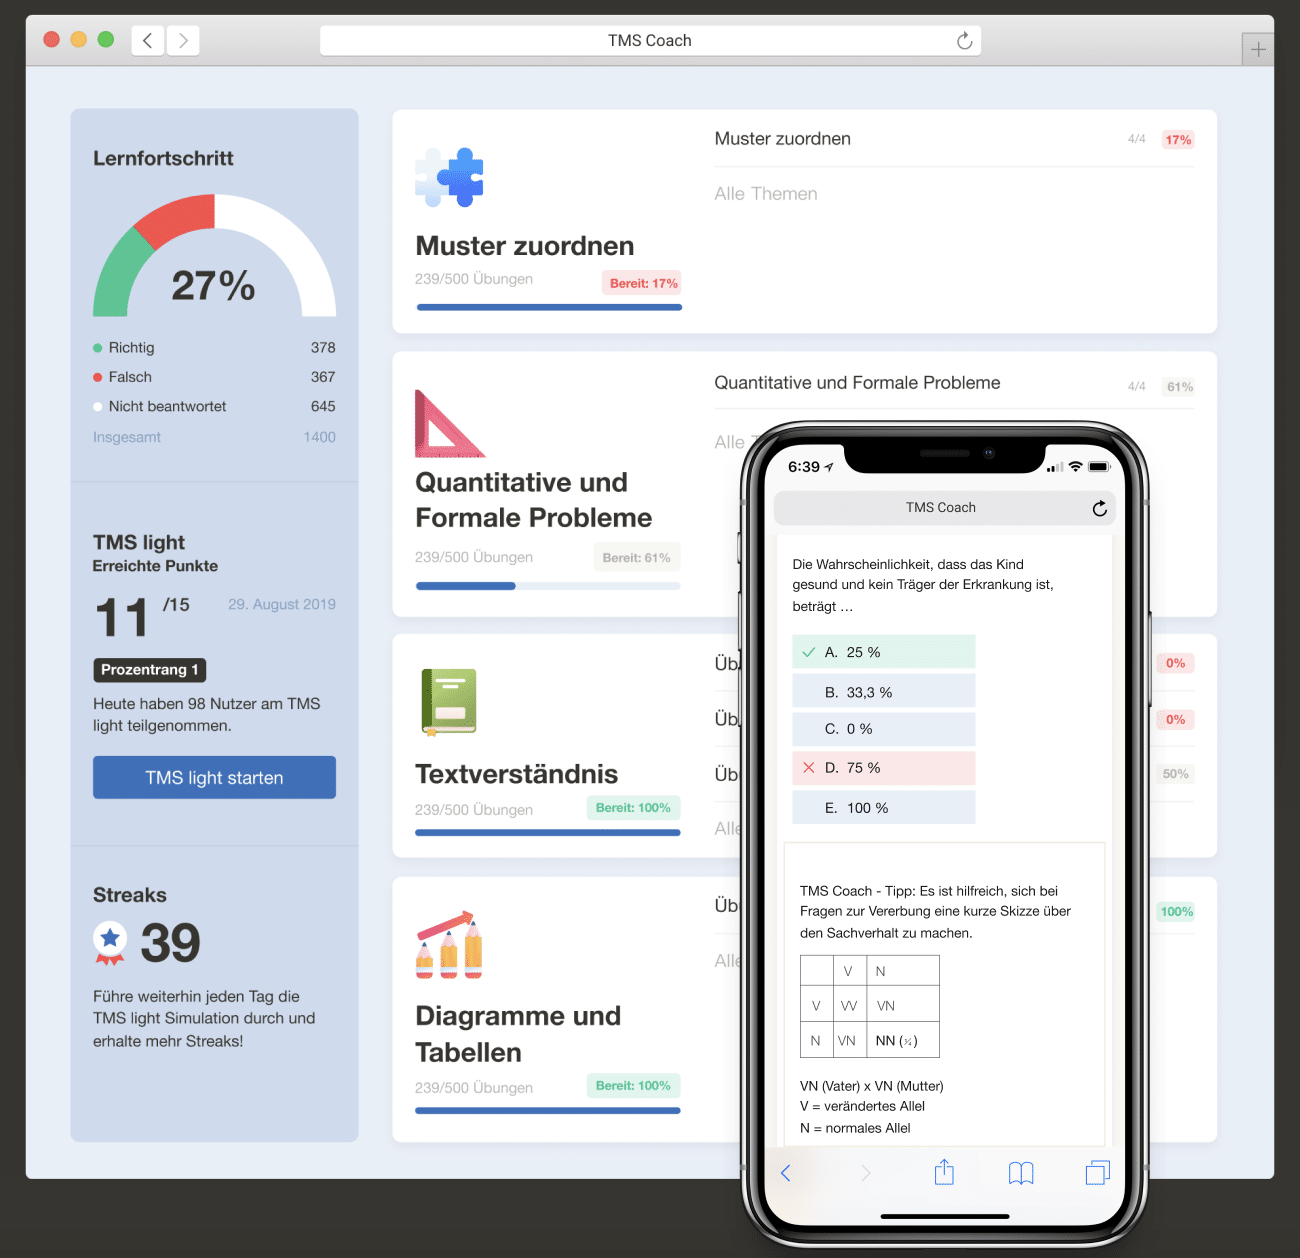The width and height of the screenshot is (1300, 1258).
Task: Click Nicht beantwortet 645 legend row
Action: [x=214, y=406]
